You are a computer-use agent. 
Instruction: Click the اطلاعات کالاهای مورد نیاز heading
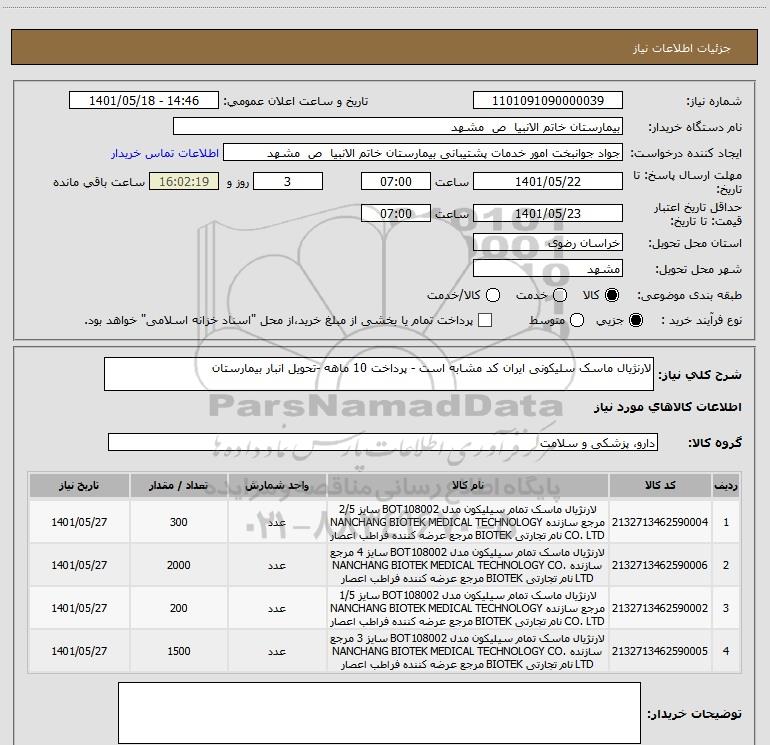tap(668, 407)
